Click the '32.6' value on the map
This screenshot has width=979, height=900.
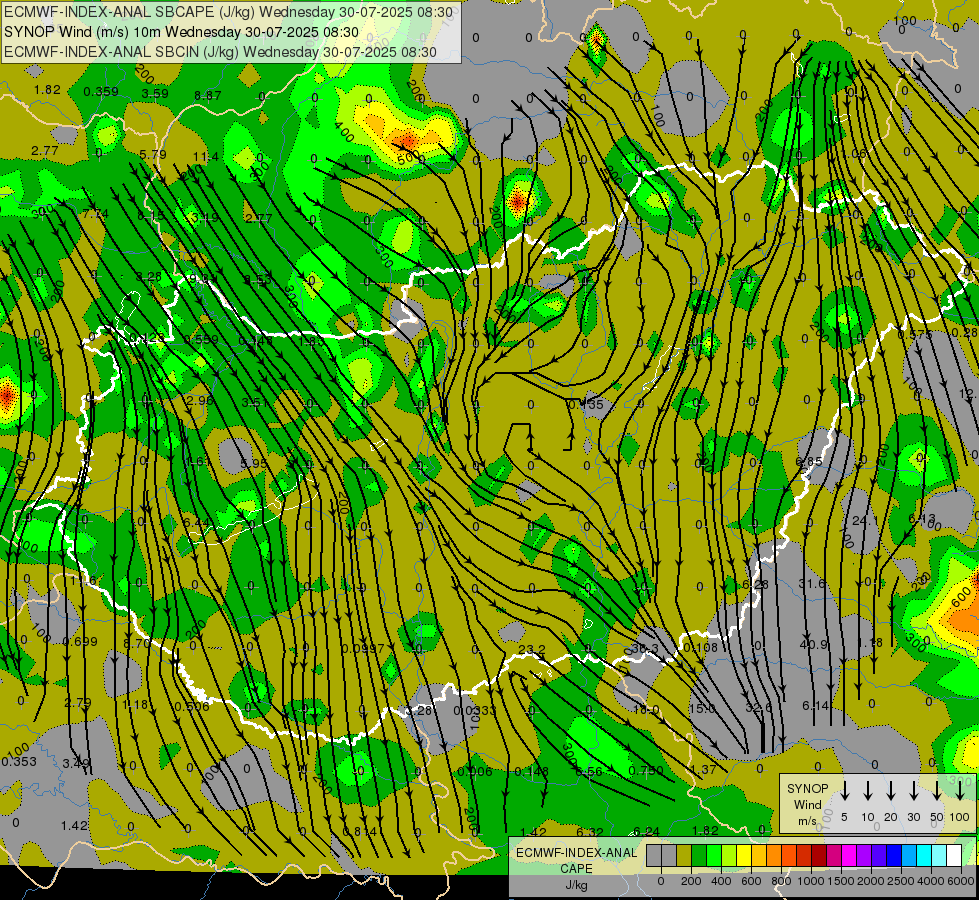(759, 708)
